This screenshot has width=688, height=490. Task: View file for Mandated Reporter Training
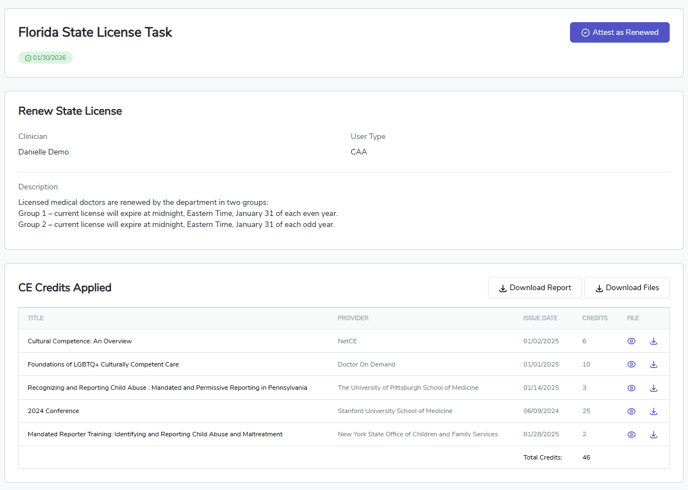click(631, 435)
